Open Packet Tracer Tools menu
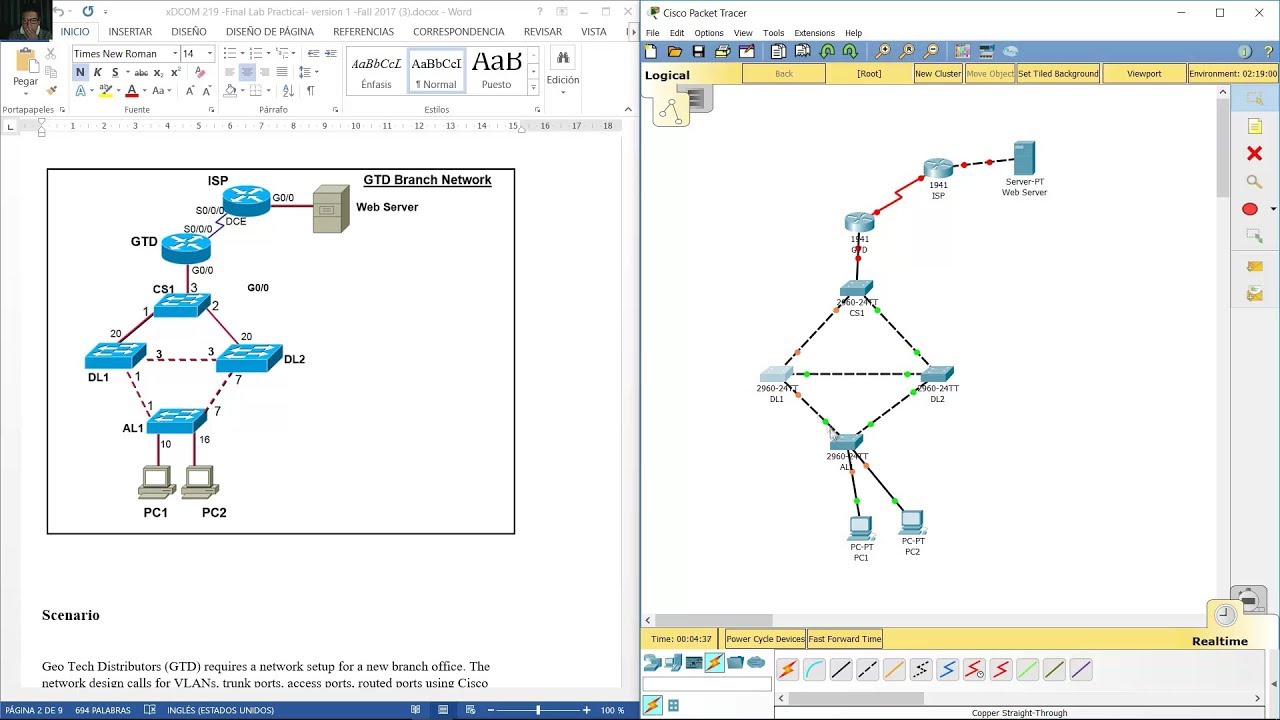Screen dimensions: 1280x720 click(x=774, y=33)
